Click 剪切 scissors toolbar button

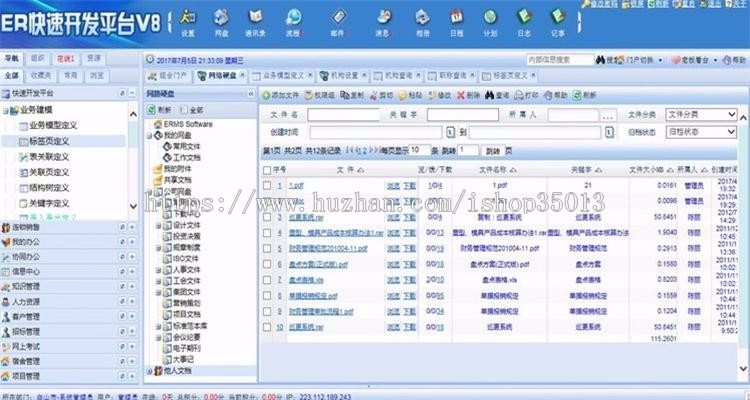381,95
